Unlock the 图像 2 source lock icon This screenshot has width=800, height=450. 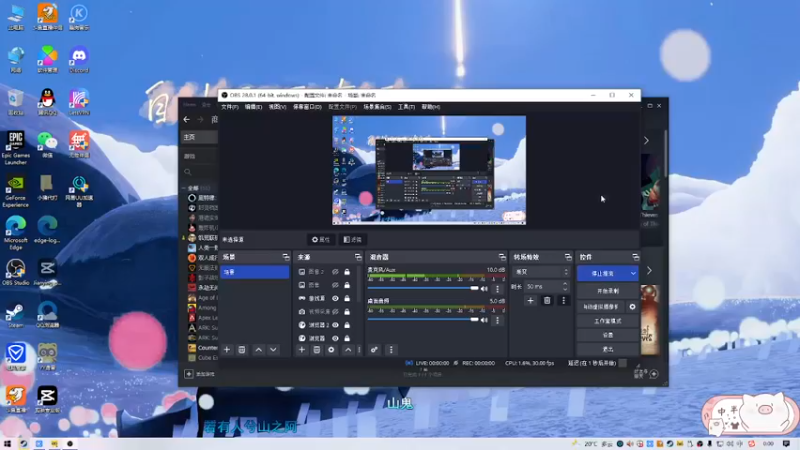[347, 272]
